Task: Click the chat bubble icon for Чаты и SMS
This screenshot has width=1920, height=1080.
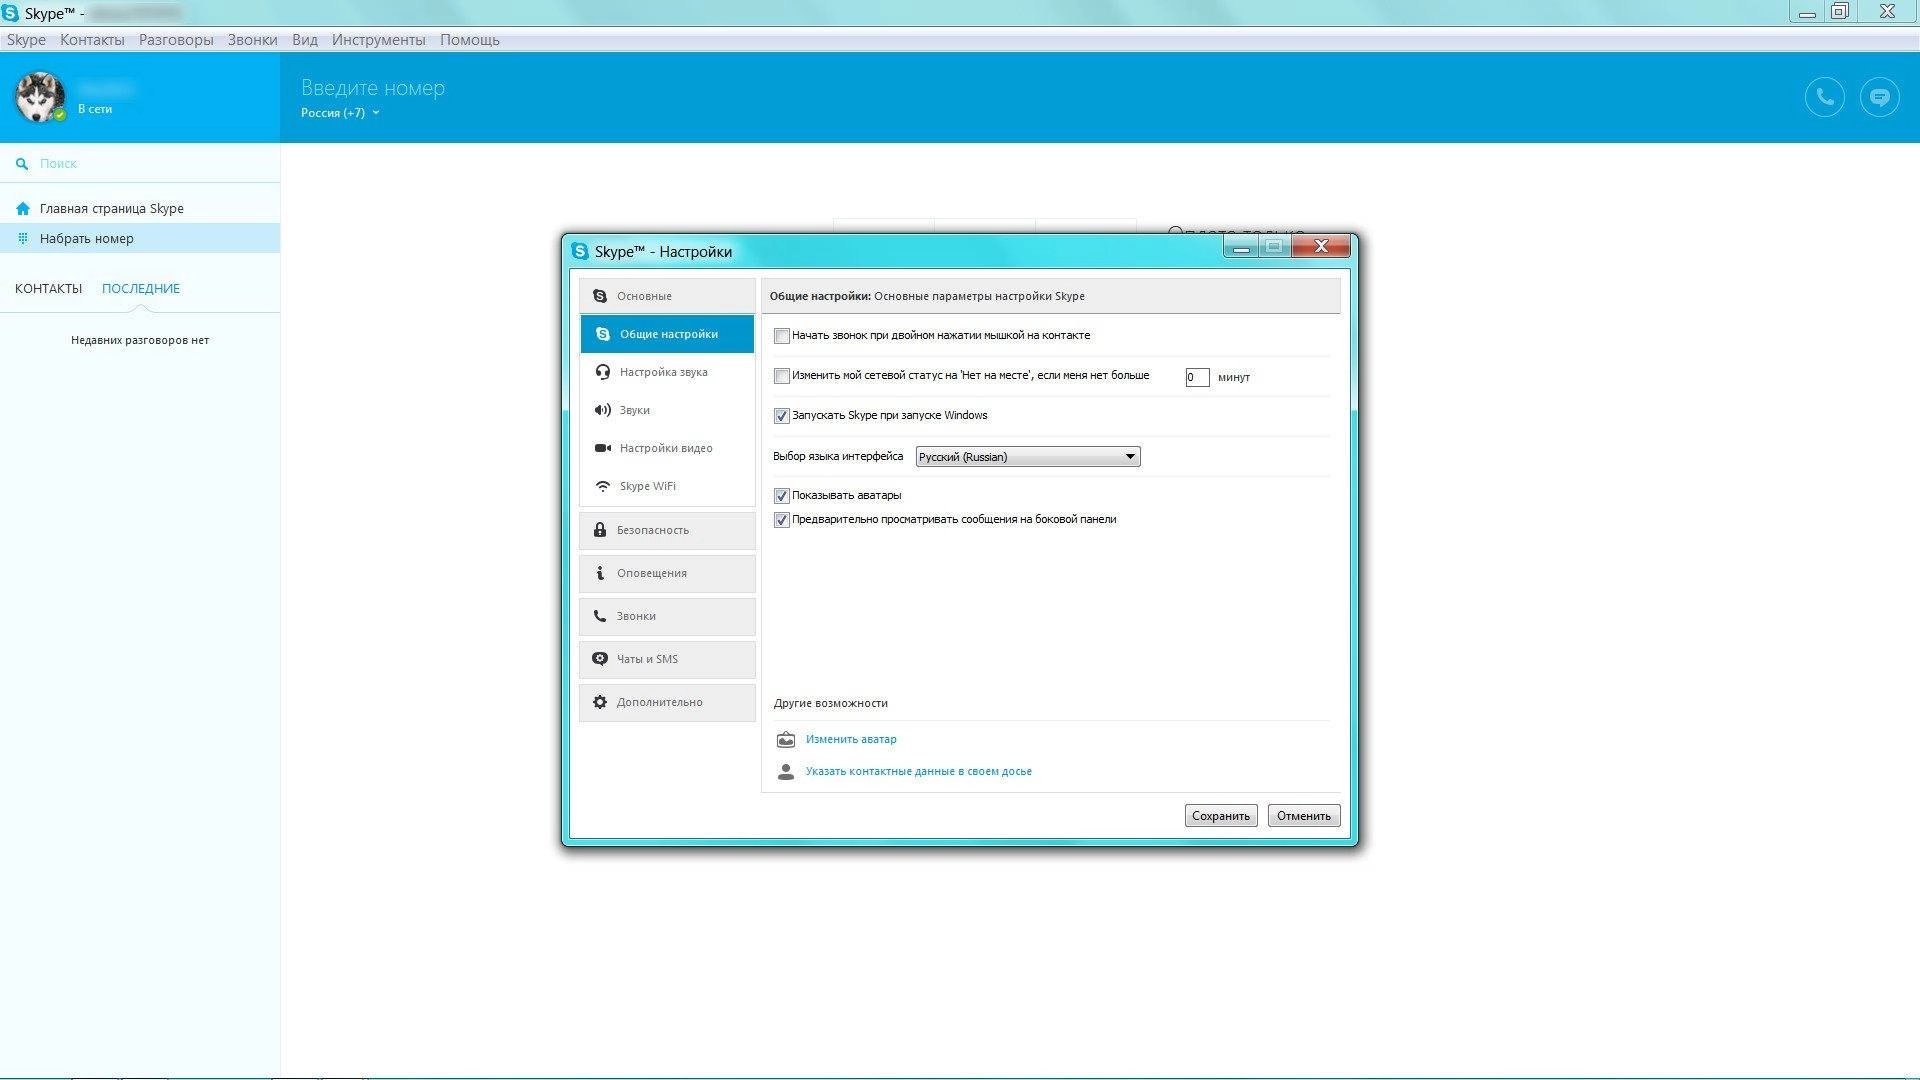Action: coord(600,659)
